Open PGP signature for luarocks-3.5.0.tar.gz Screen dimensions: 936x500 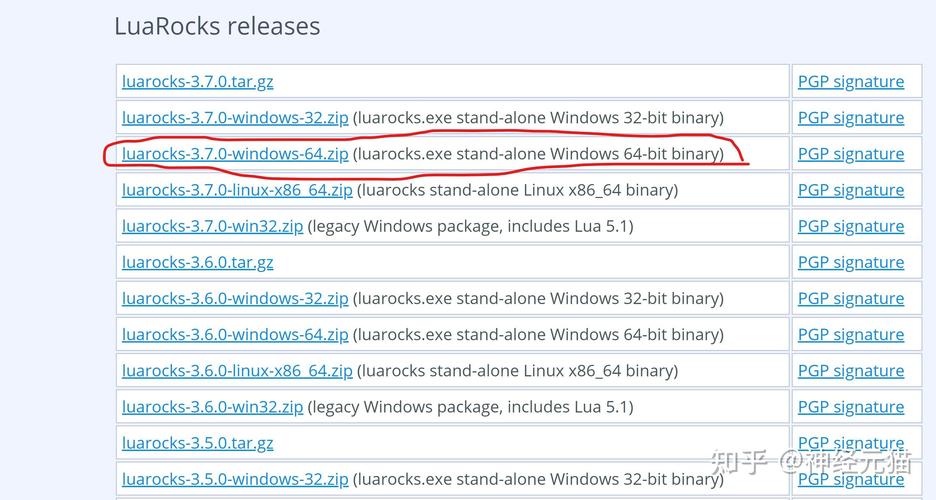click(851, 443)
